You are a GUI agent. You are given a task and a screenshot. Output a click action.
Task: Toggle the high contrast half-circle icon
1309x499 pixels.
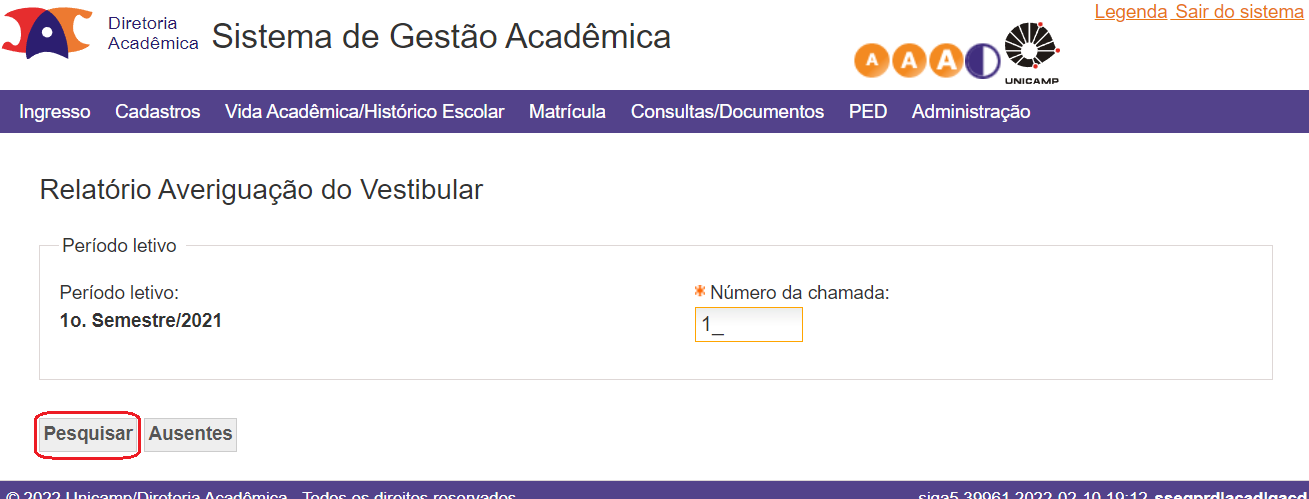coord(982,61)
